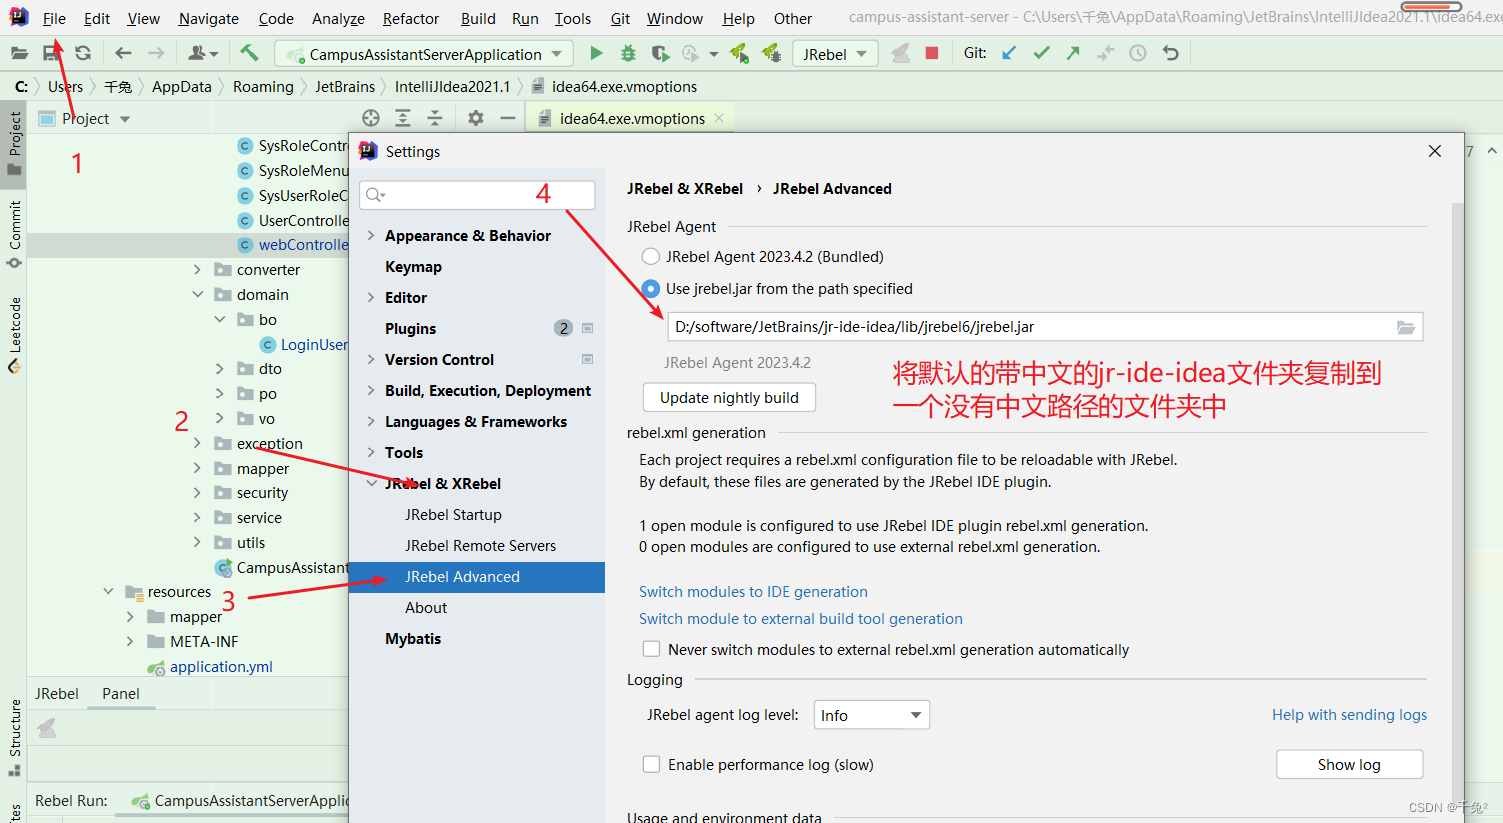Run the CampusAssistantServerApplication with the green play icon
The image size is (1503, 823).
coord(596,53)
